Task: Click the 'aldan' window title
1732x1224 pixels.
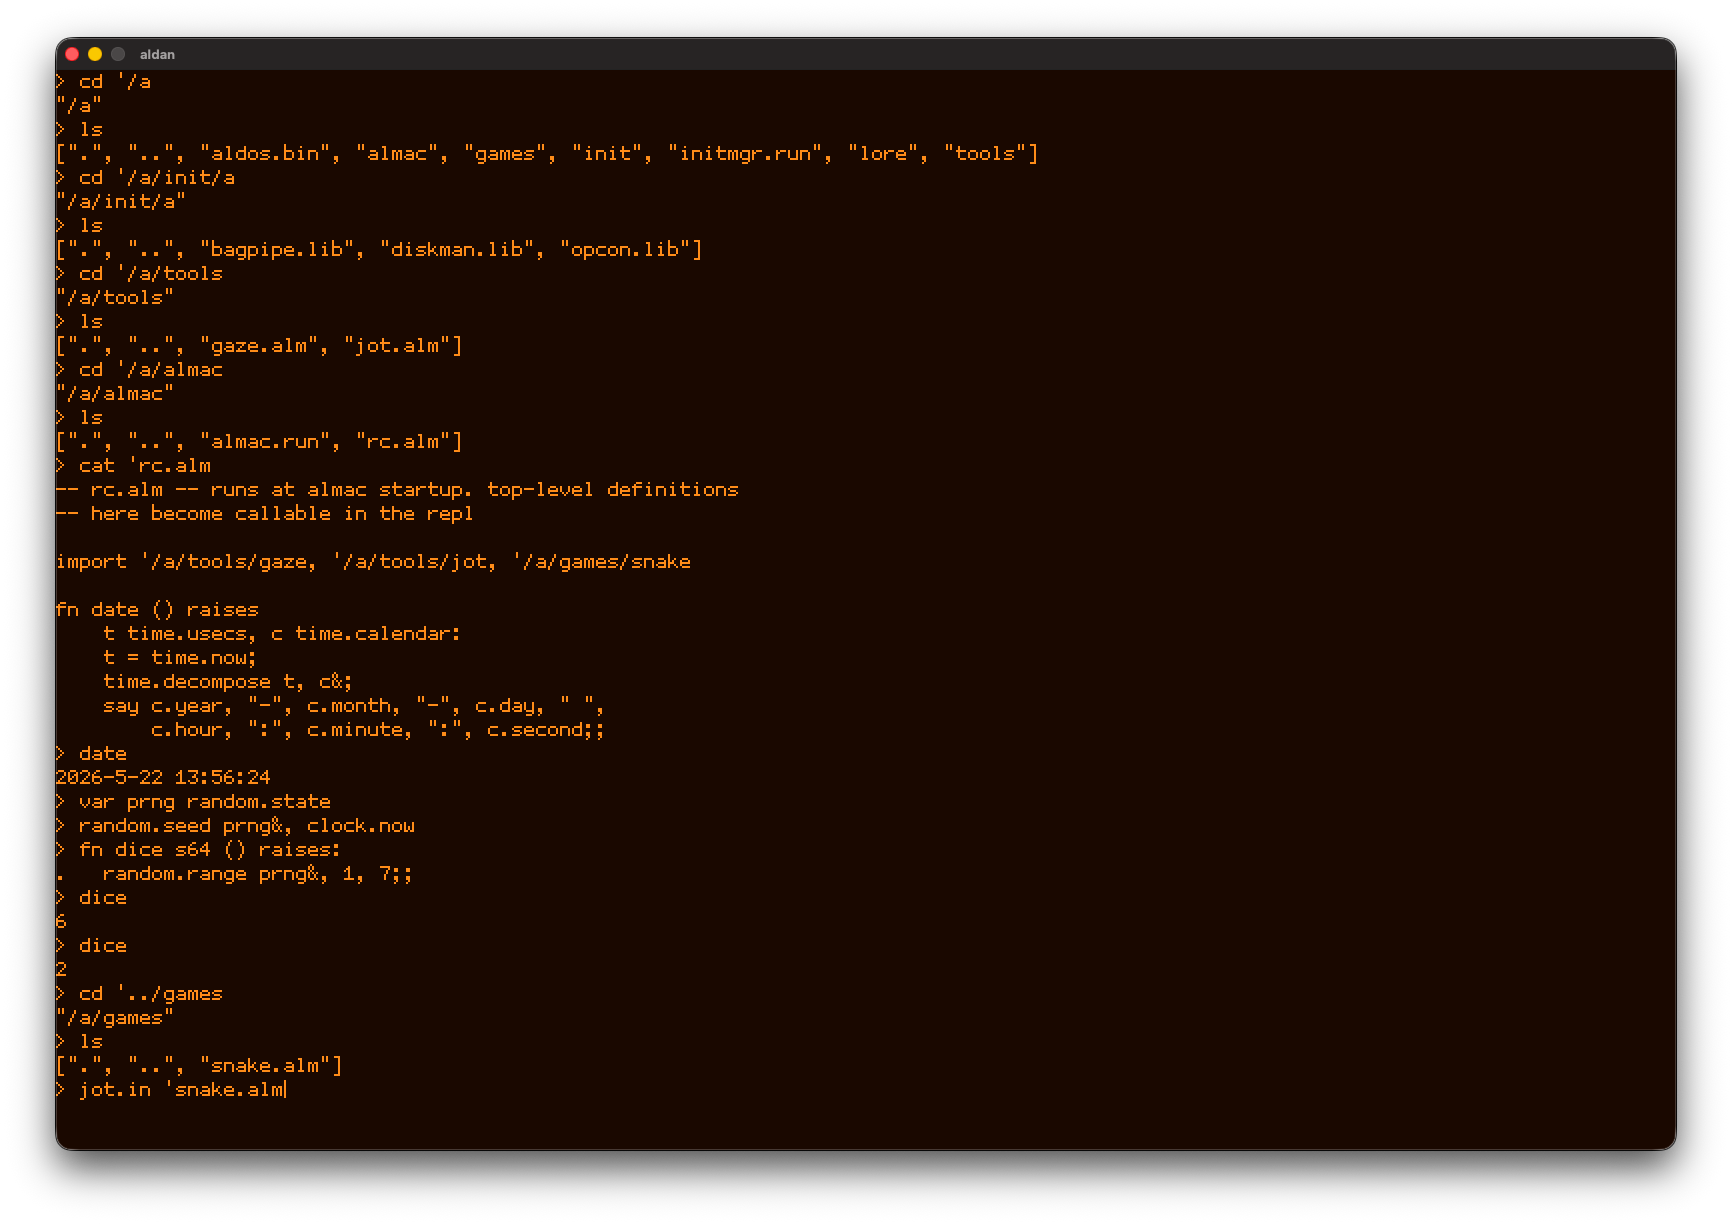Action: 157,54
